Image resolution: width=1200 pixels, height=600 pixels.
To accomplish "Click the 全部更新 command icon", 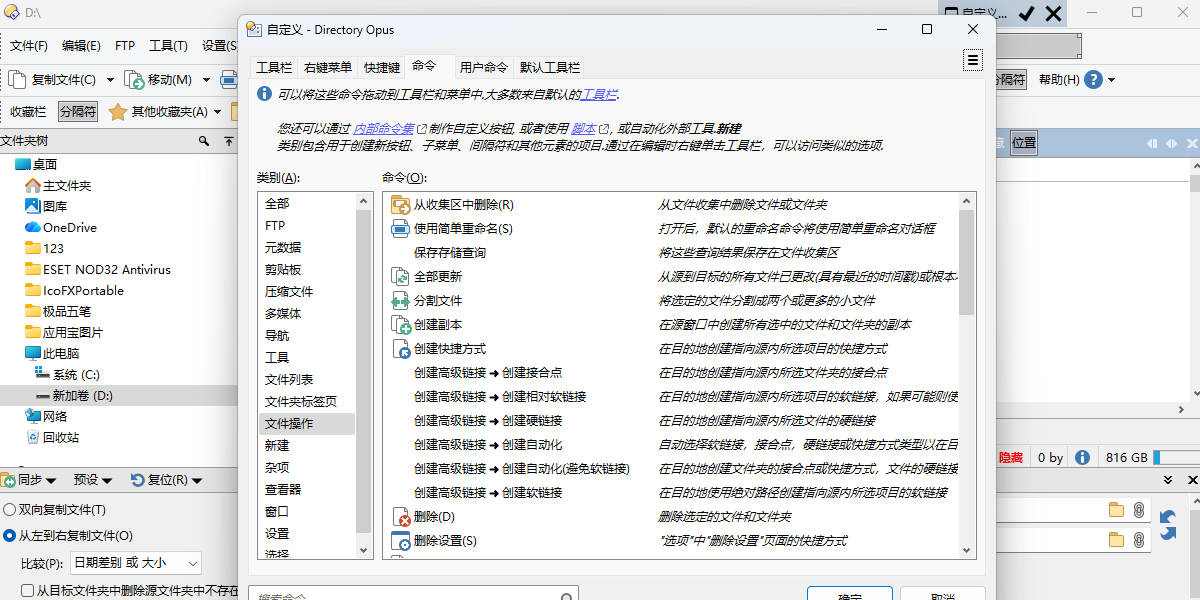I will [x=400, y=277].
